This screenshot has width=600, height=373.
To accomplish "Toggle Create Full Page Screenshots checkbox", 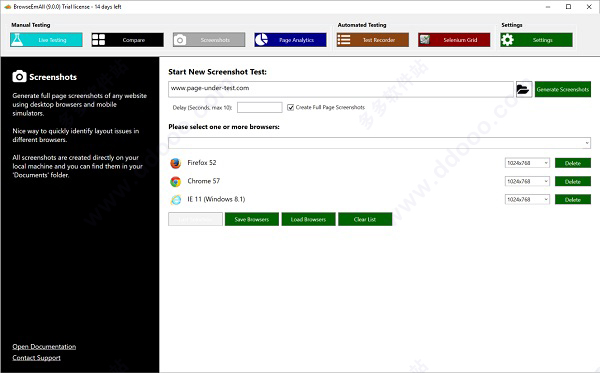I will click(x=290, y=108).
